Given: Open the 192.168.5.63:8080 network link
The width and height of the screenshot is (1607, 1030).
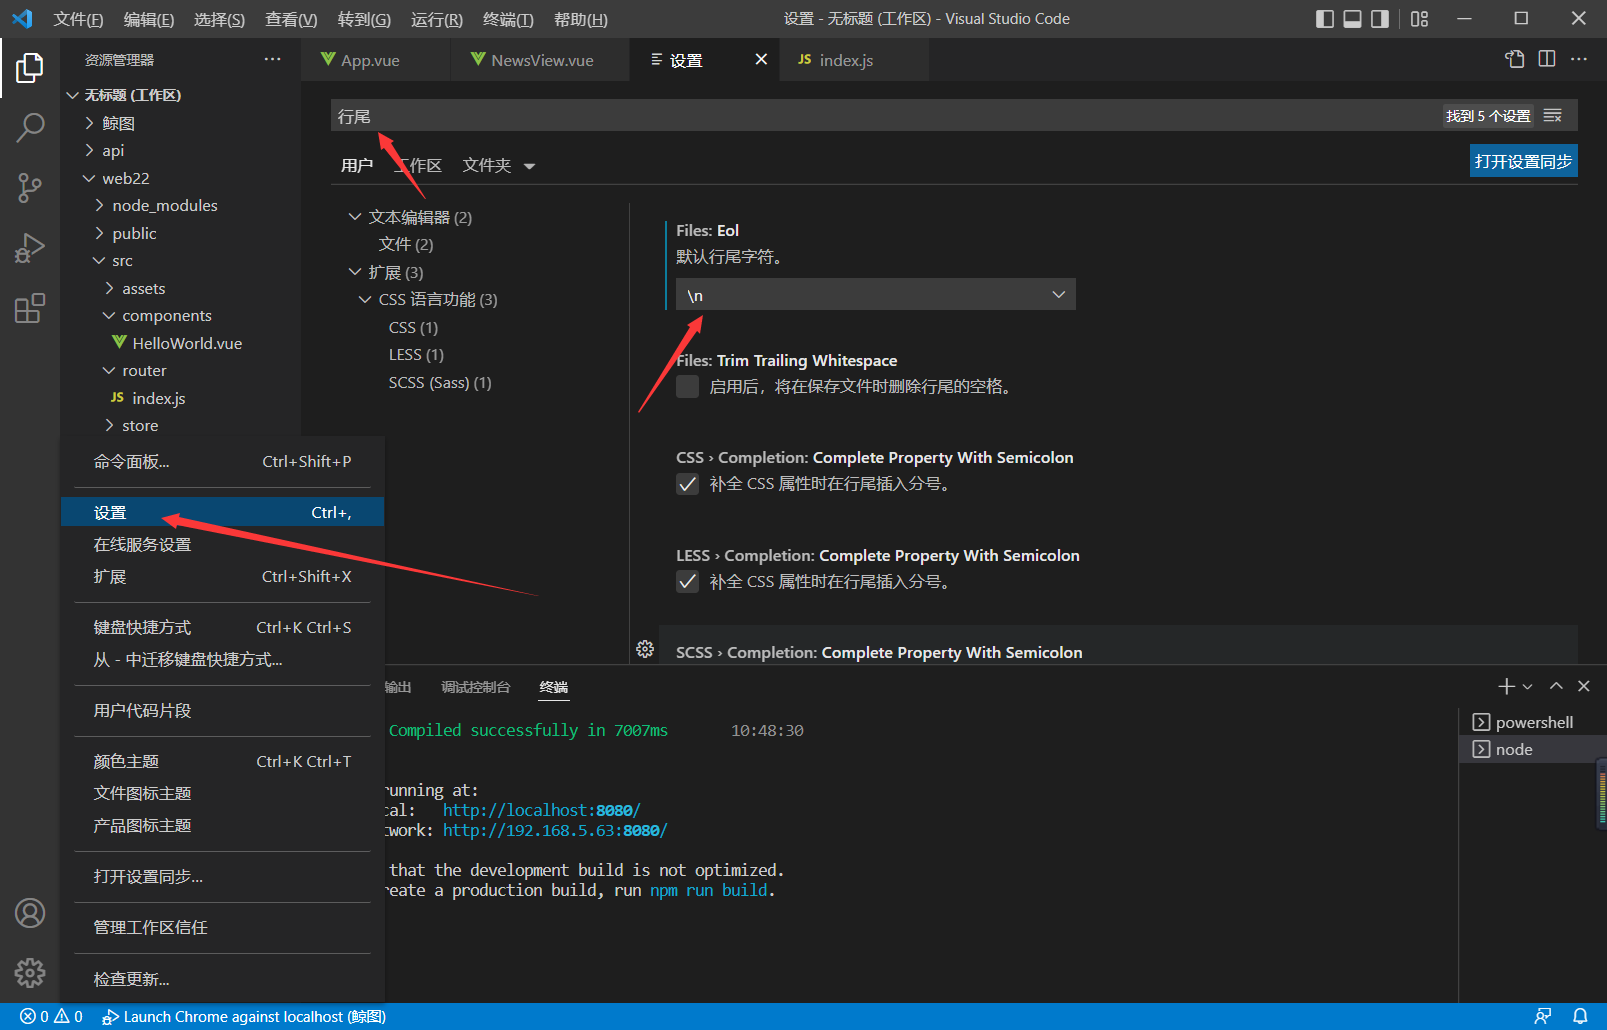Looking at the screenshot, I should tap(555, 830).
